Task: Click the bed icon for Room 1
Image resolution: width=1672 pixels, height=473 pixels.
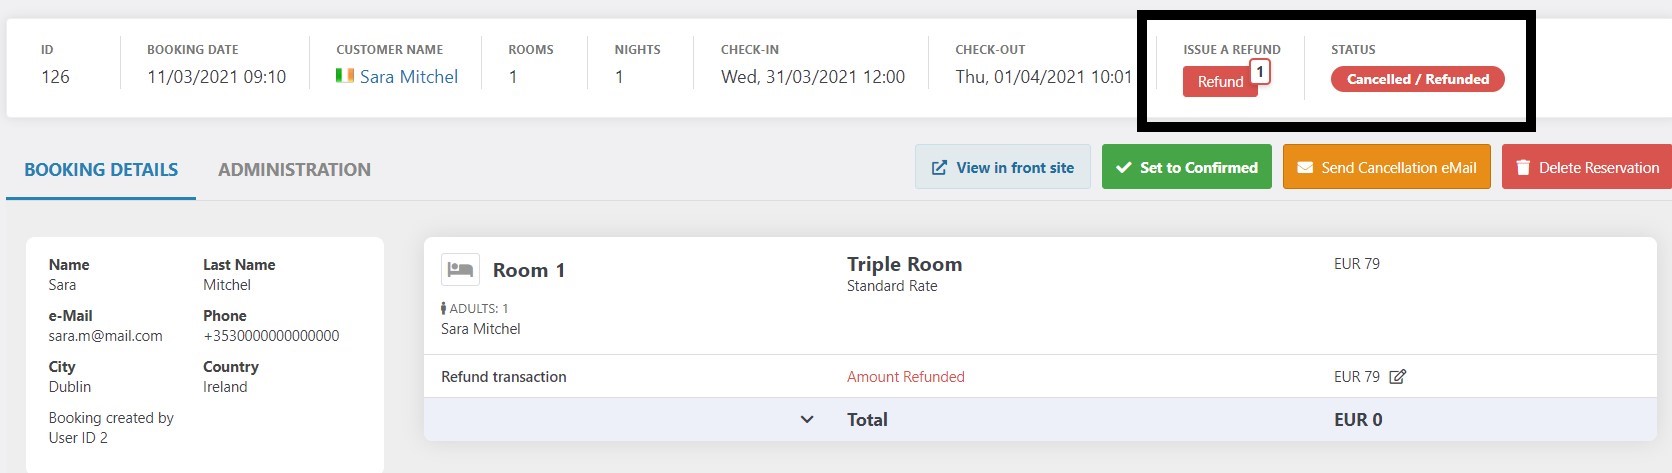Action: point(460,269)
